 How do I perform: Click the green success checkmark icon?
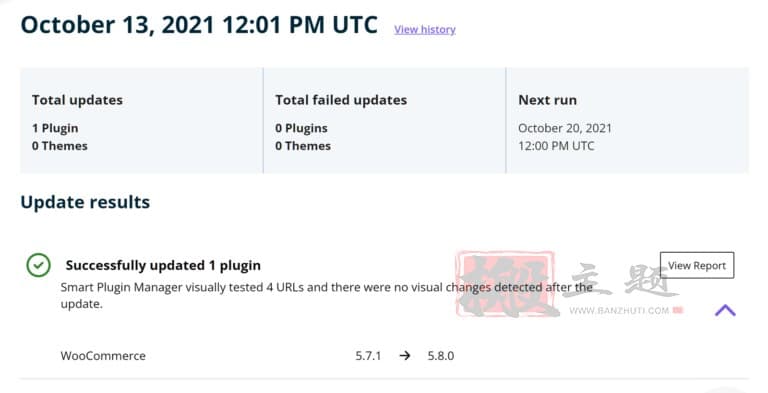coord(38,265)
